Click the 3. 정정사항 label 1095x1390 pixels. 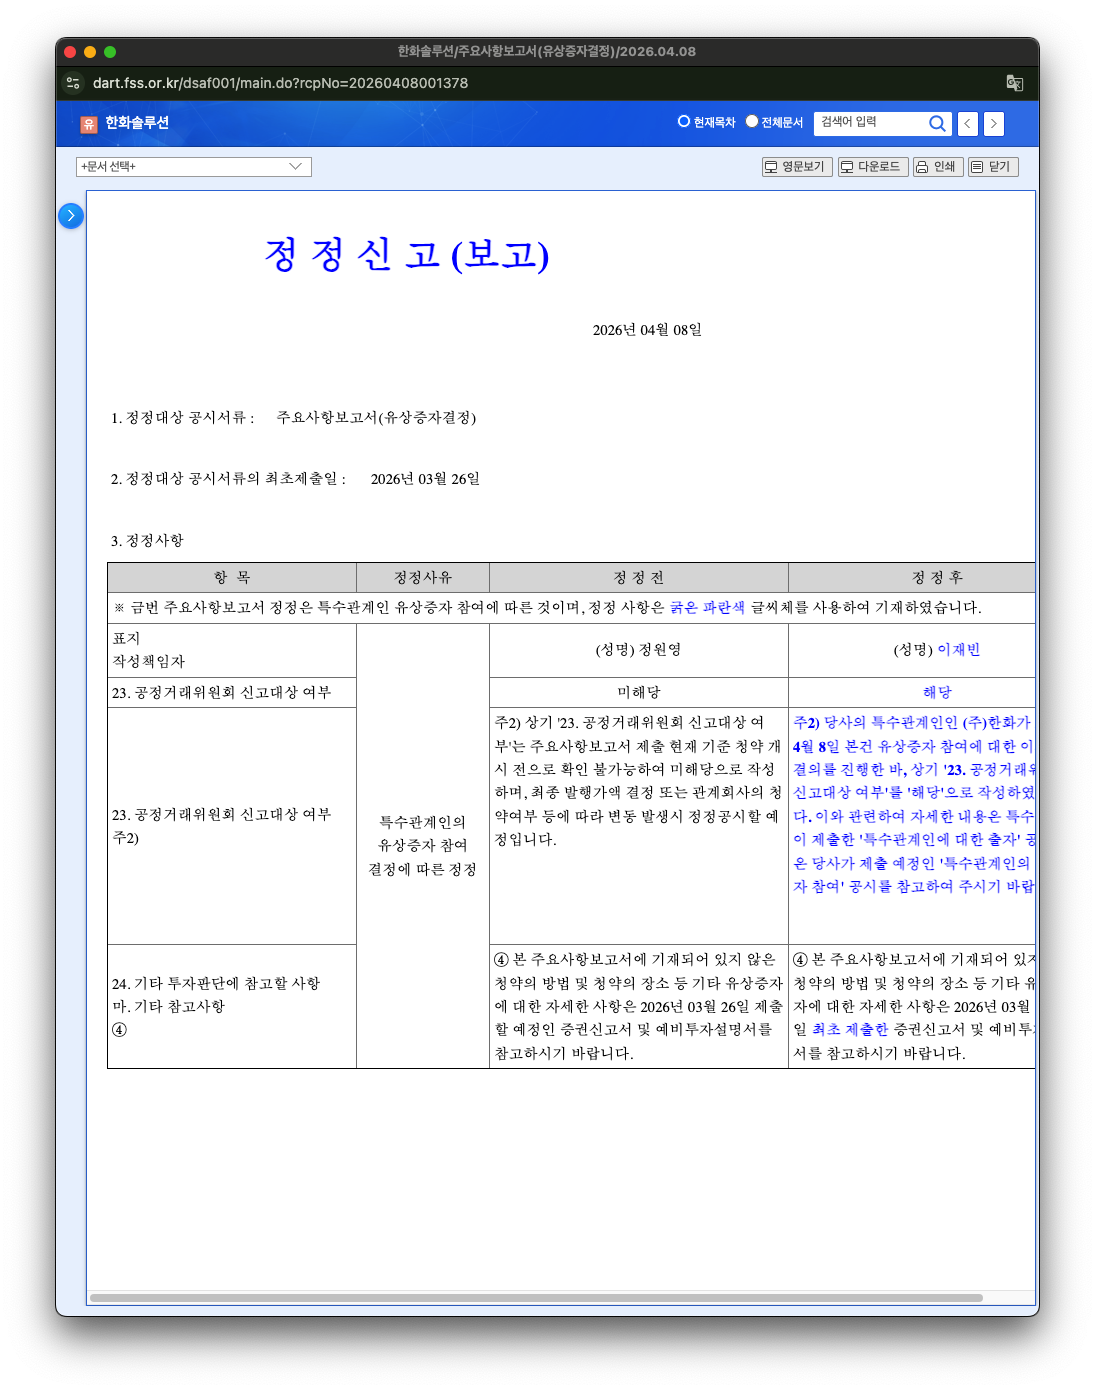(147, 541)
